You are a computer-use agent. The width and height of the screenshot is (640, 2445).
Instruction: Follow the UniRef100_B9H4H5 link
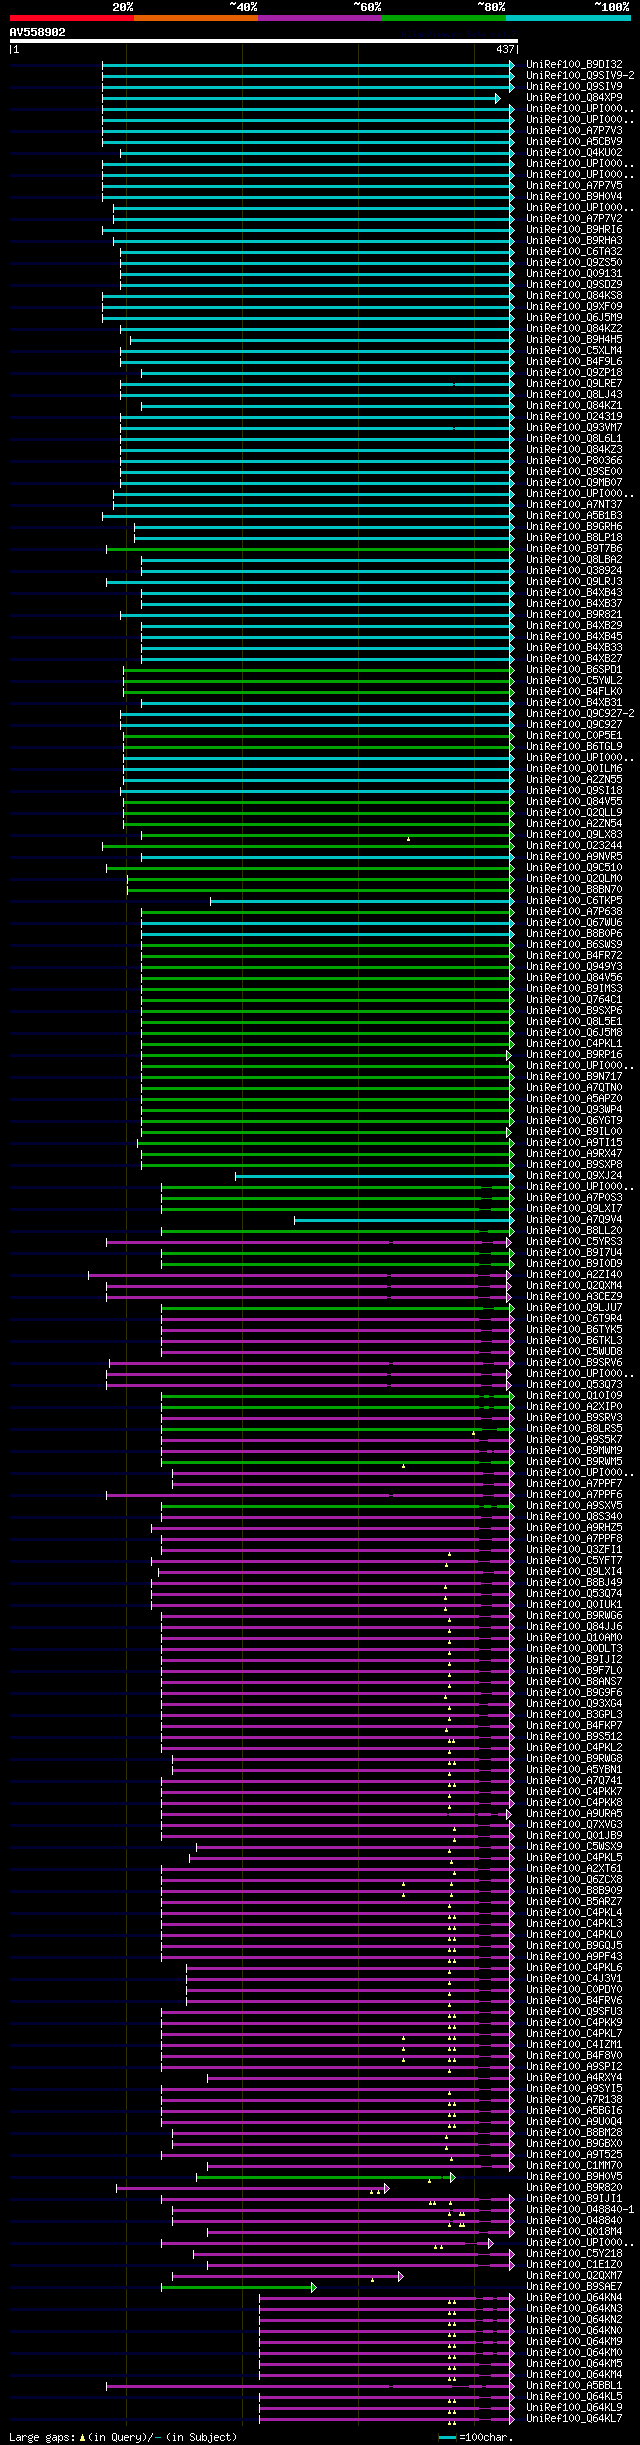click(x=574, y=340)
